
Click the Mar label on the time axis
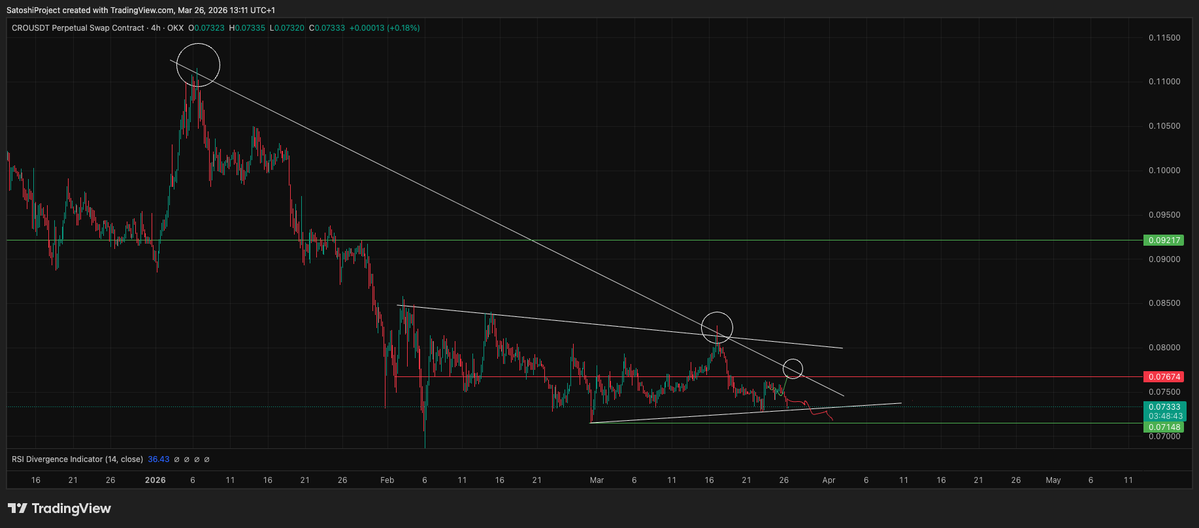click(x=596, y=480)
